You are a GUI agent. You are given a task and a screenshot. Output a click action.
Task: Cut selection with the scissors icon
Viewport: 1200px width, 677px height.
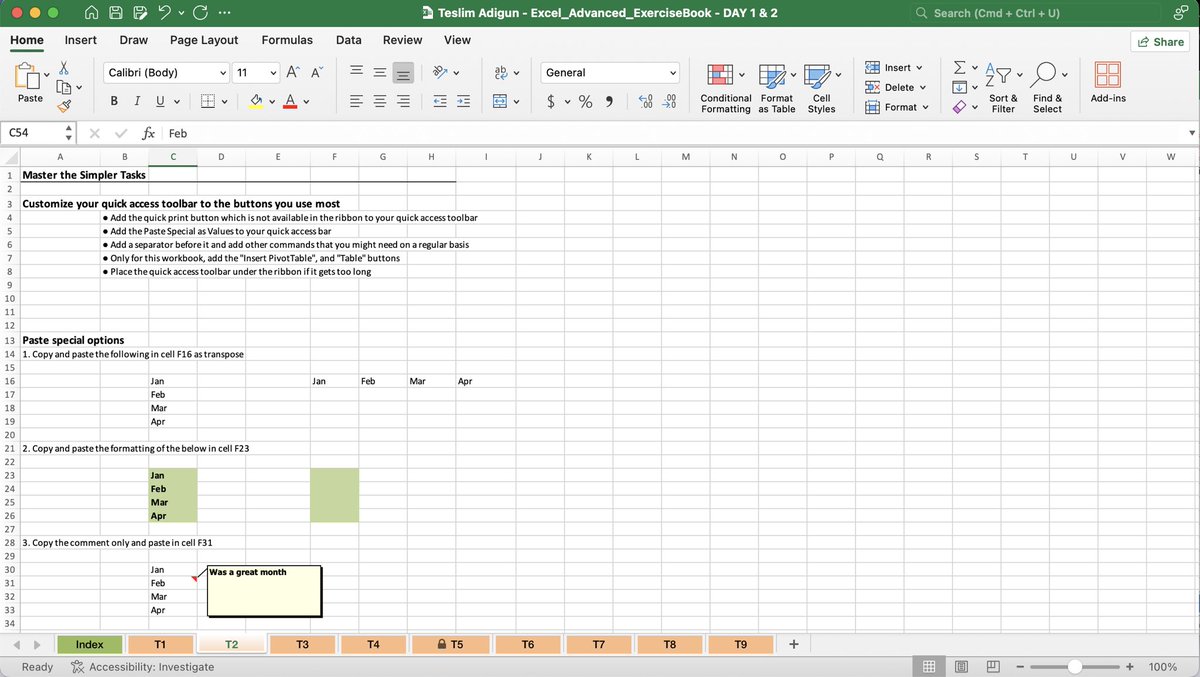coord(64,67)
